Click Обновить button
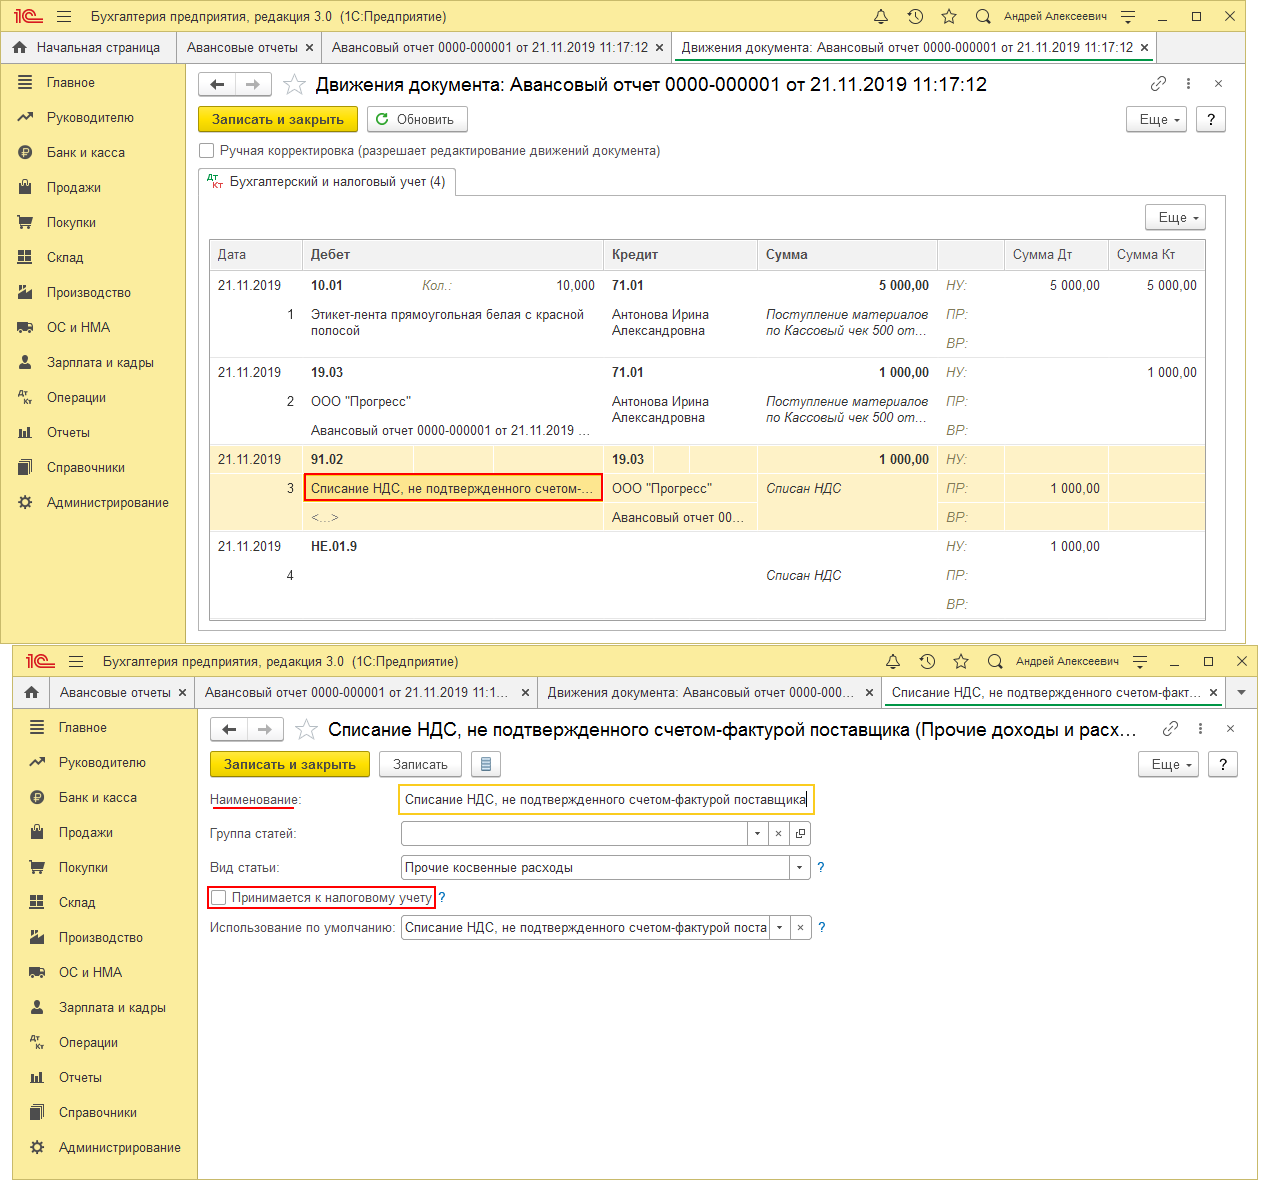Screen dimensions: 1261x1182 (417, 119)
